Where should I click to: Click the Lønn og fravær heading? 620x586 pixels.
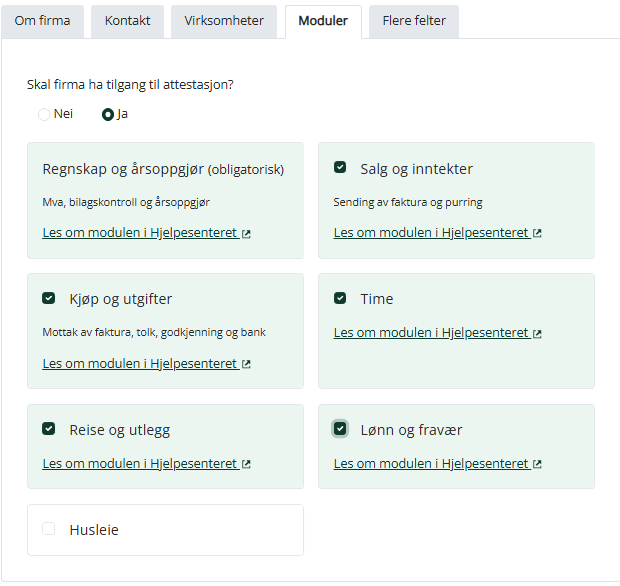[x=411, y=430]
